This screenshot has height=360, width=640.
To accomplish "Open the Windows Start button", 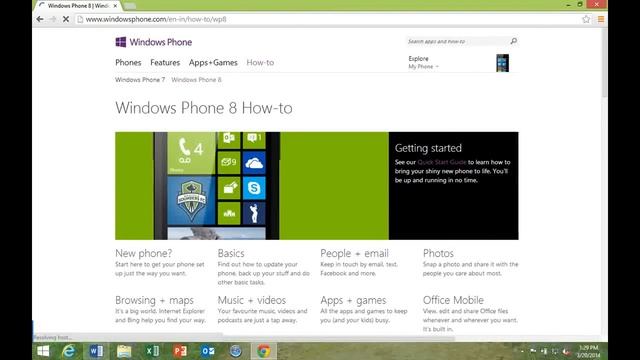I will (43, 351).
